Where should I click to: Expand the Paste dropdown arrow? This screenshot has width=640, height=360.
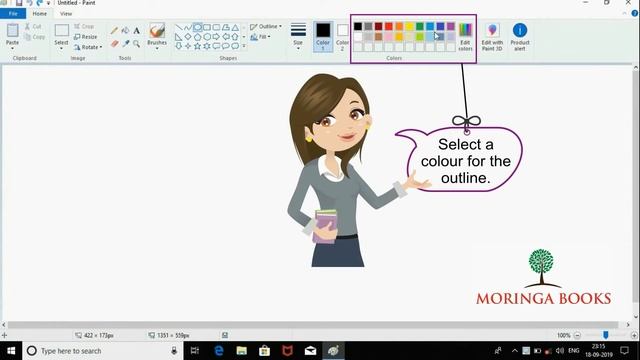click(x=12, y=49)
